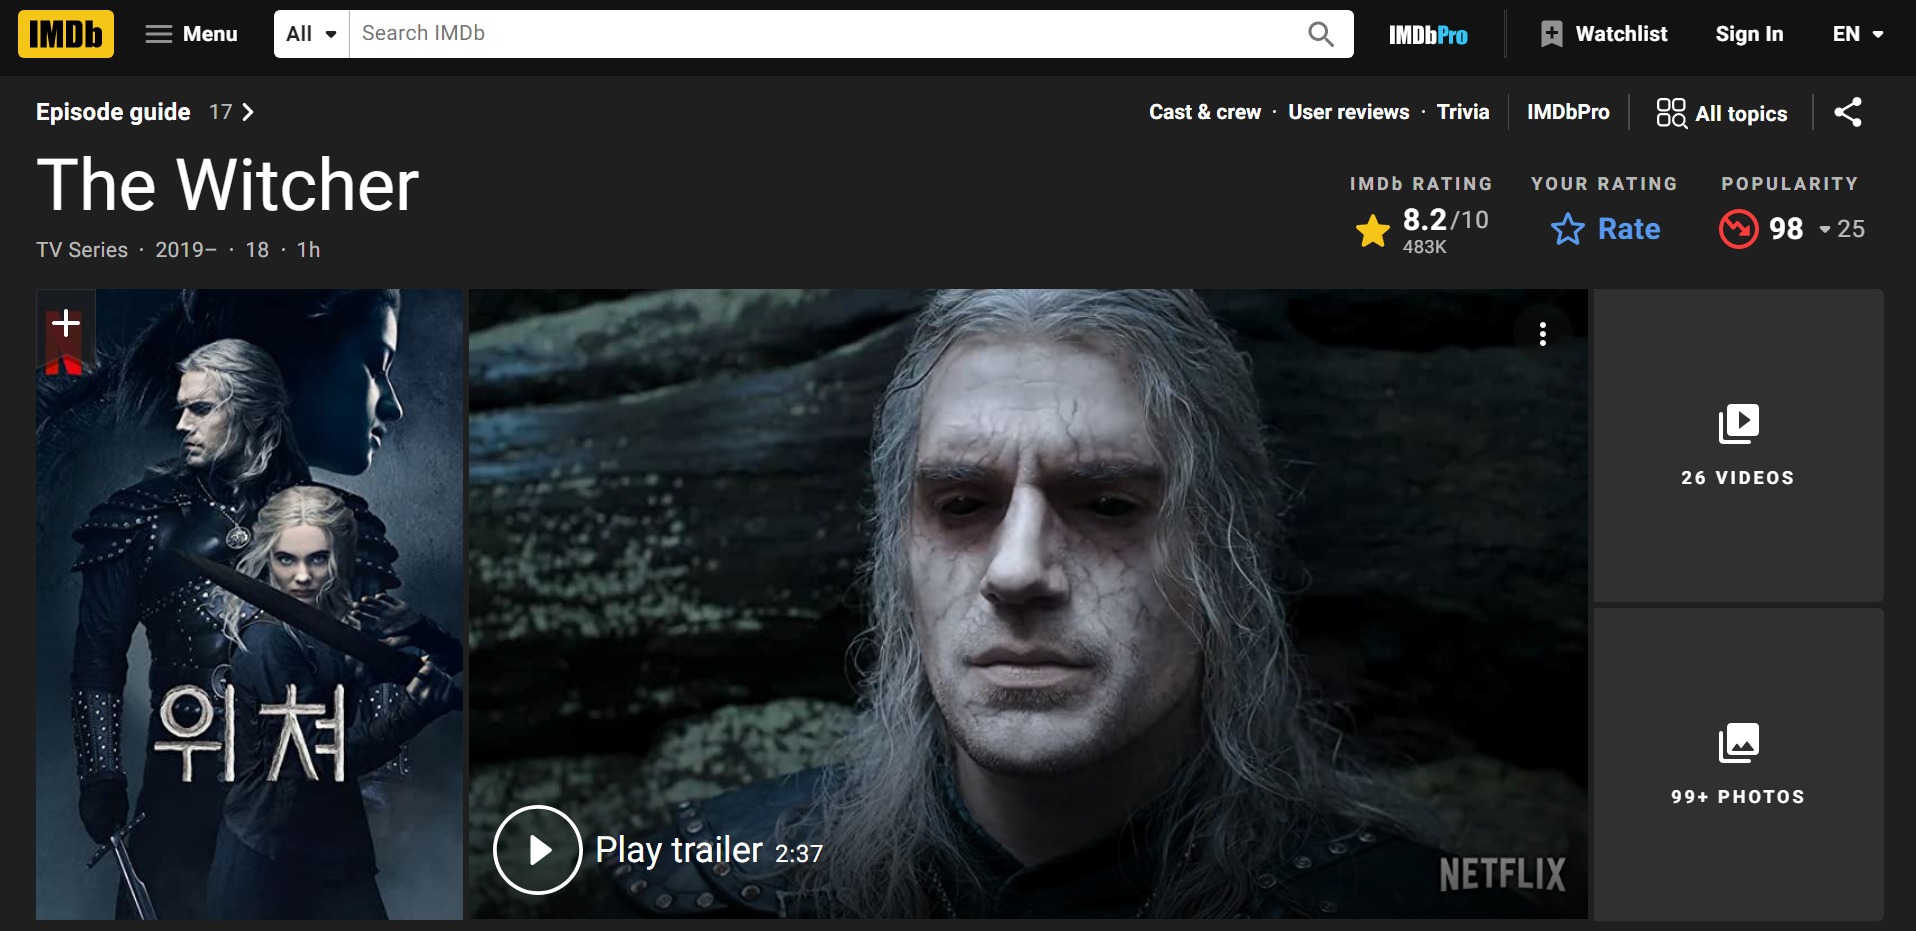Open the IMDbPro link beside Trivia
Screen dimensions: 1916x931
click(1568, 112)
